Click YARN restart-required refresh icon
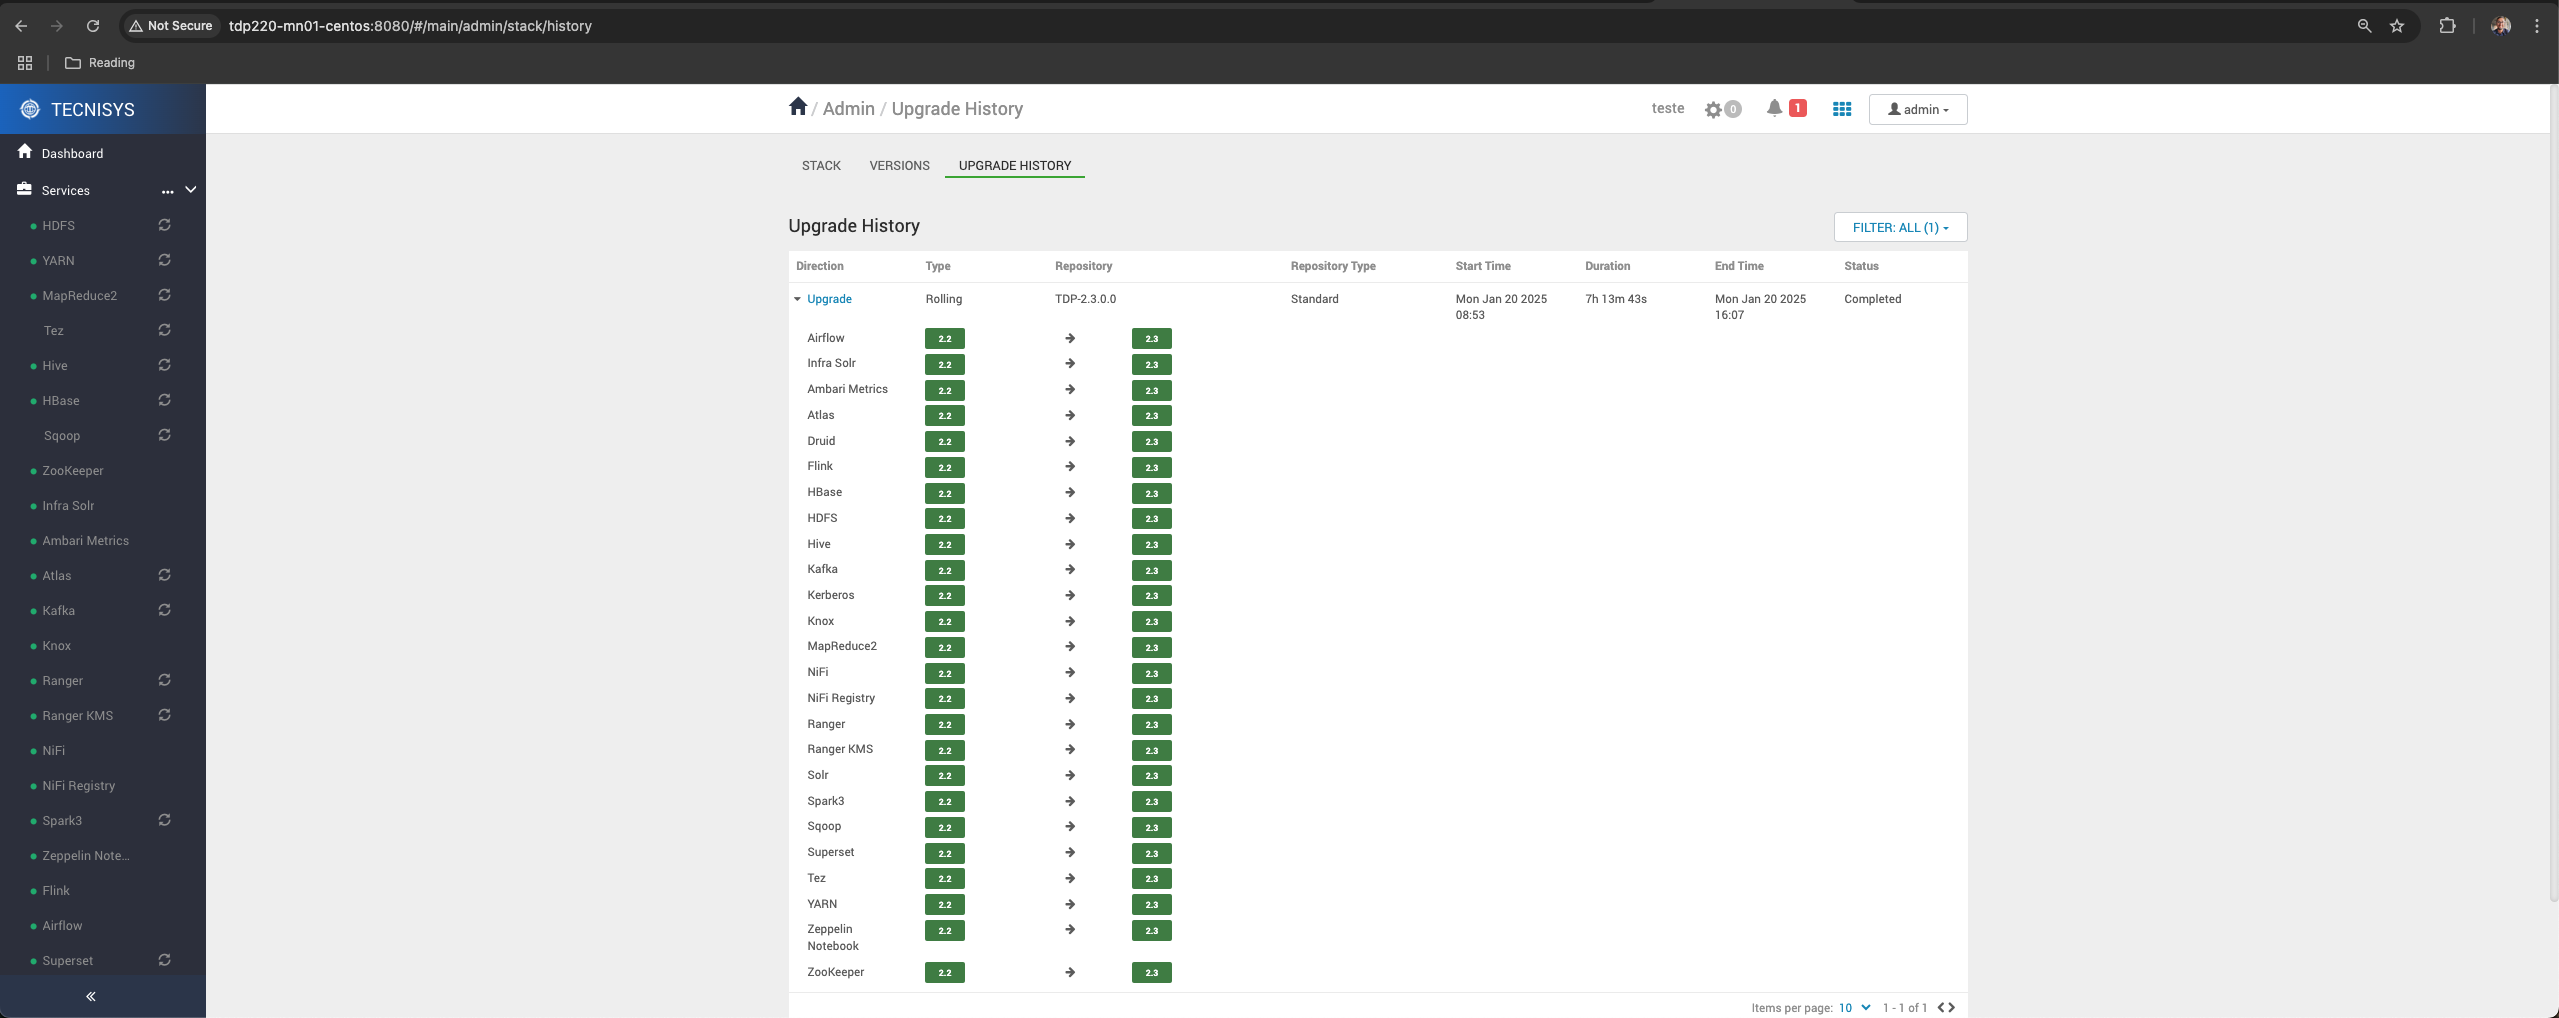The width and height of the screenshot is (2559, 1018). [x=165, y=260]
